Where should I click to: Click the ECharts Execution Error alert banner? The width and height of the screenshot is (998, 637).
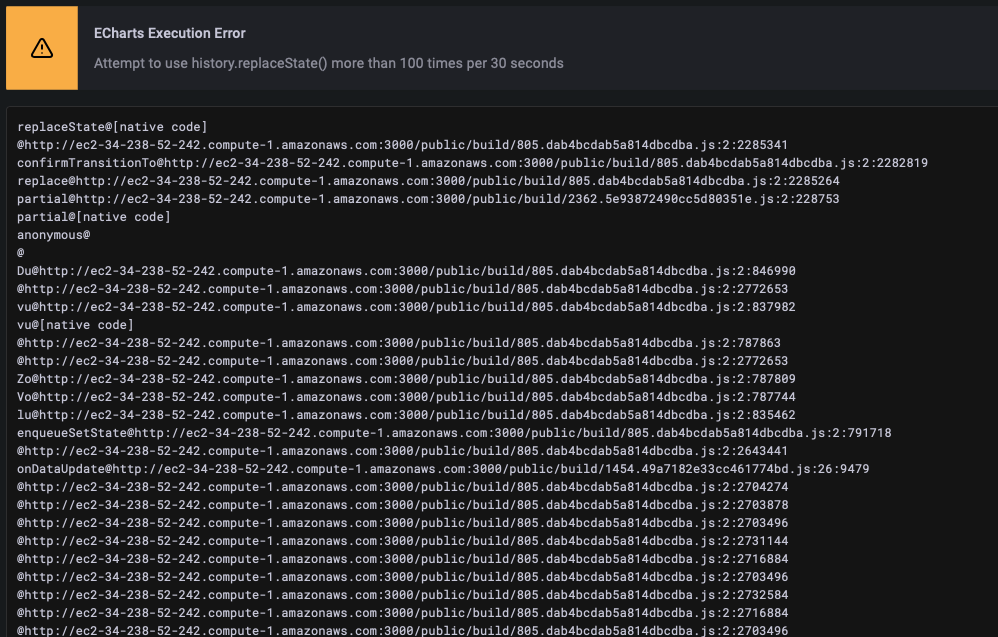point(500,46)
